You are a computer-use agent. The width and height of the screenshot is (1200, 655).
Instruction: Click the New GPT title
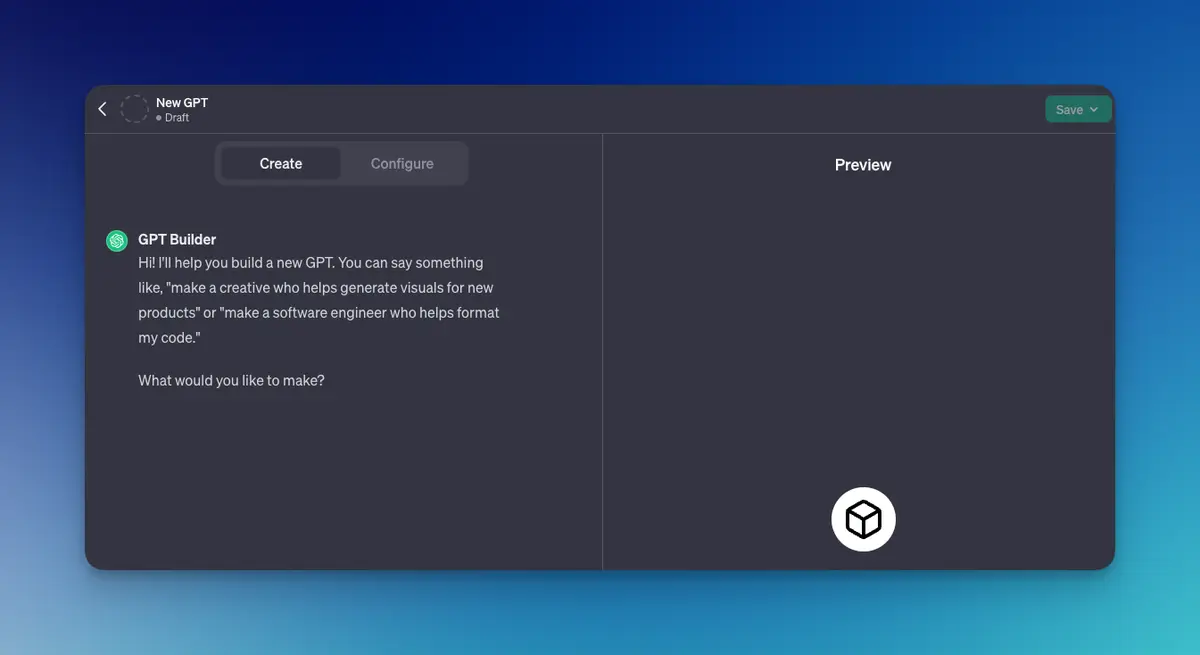(x=182, y=102)
